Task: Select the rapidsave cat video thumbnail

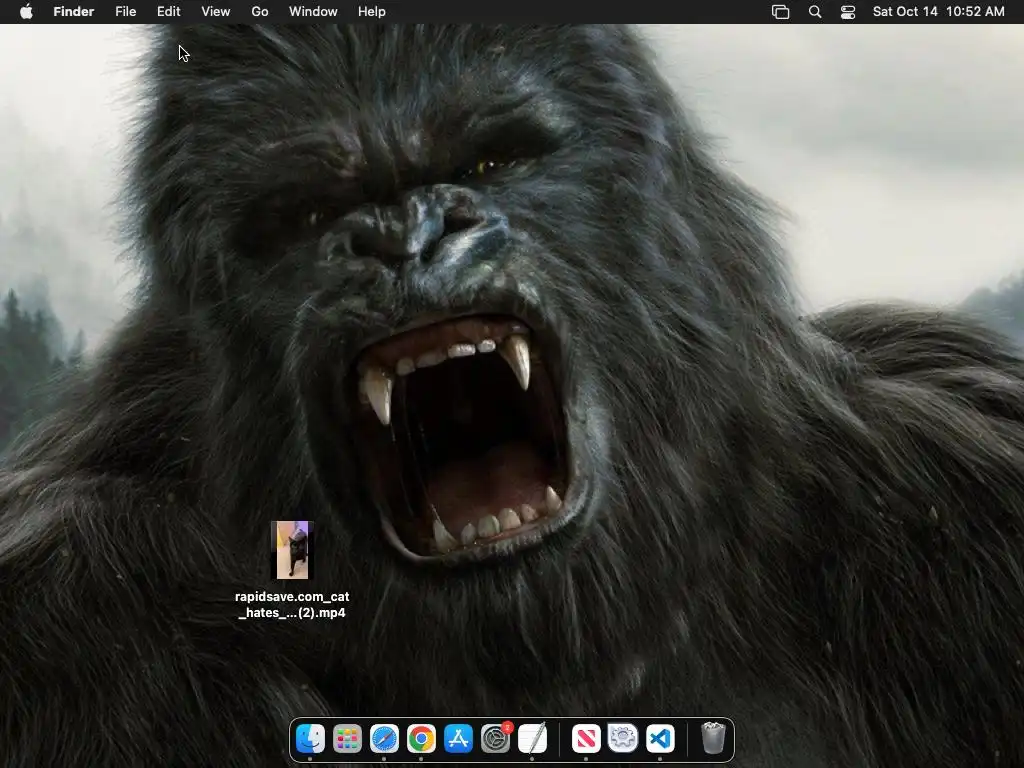Action: (292, 550)
